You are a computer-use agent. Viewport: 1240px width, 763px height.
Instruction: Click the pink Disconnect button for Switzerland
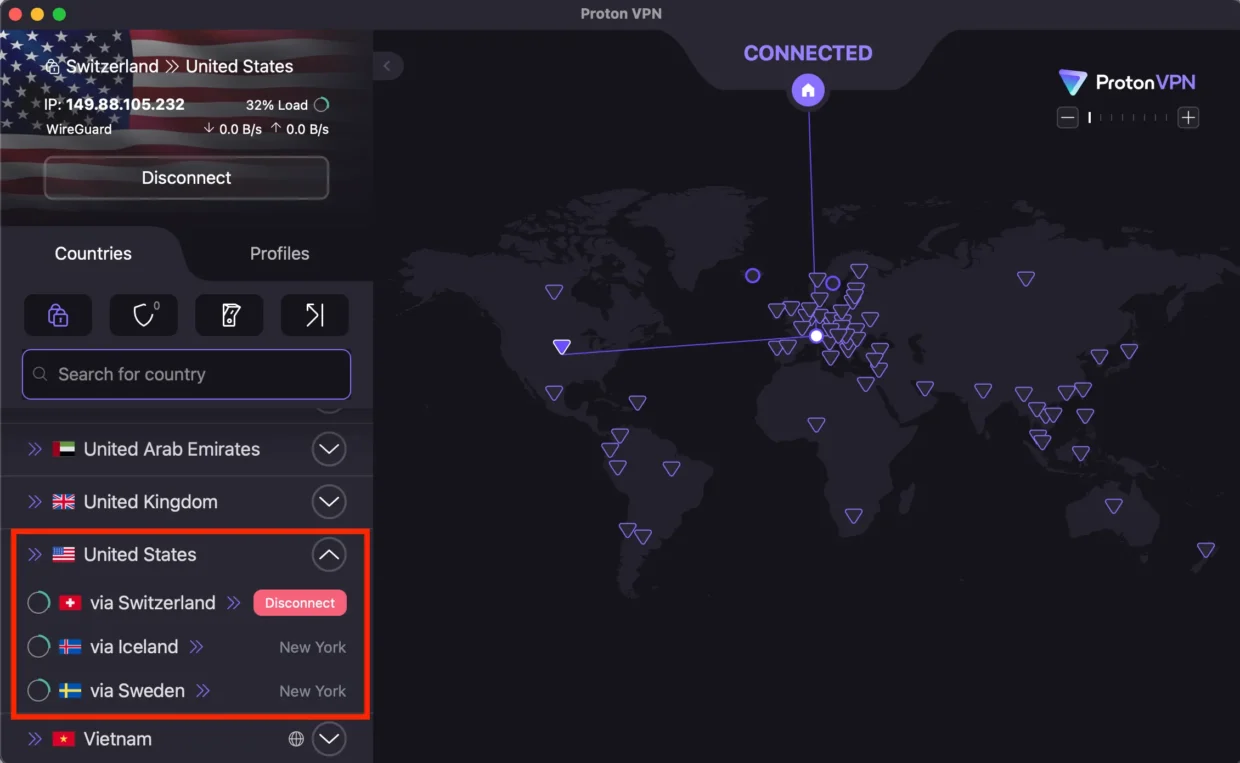coord(300,603)
